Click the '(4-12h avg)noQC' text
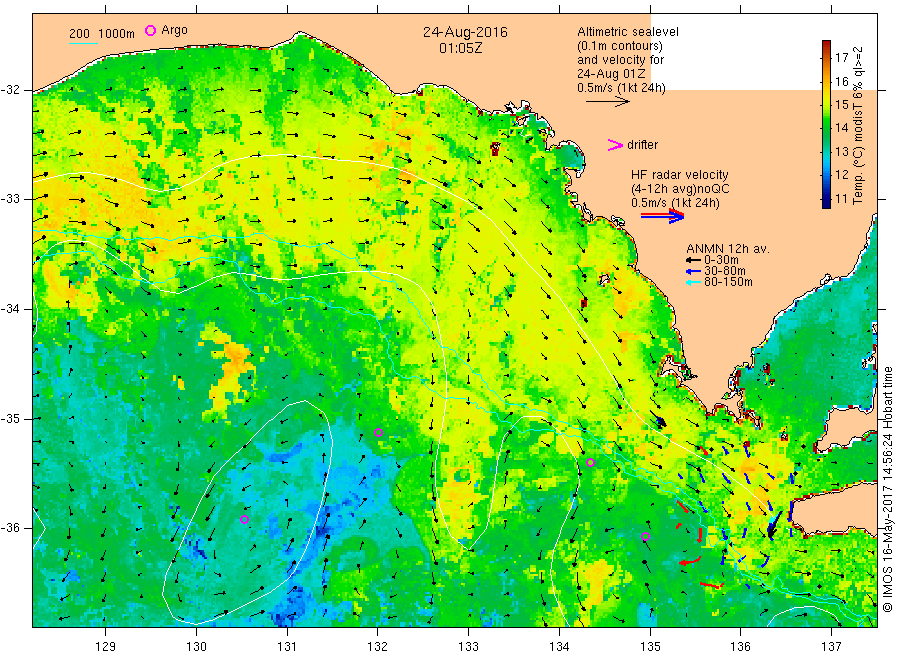Image resolution: width=900 pixels, height=660 pixels. click(680, 189)
